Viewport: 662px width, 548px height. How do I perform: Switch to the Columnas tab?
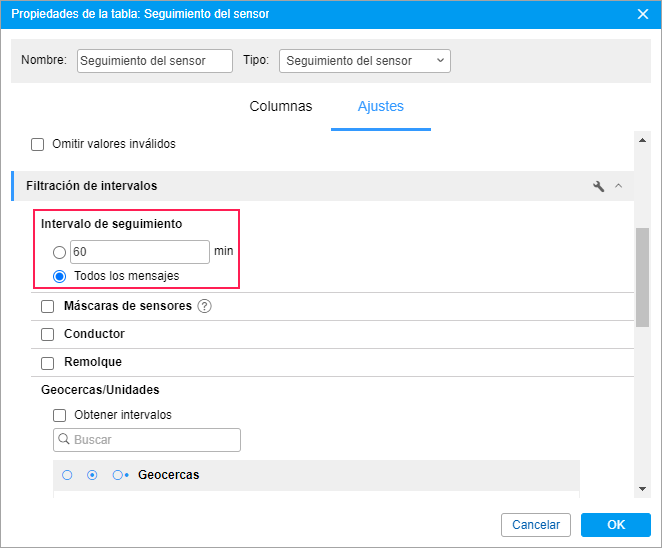(280, 107)
